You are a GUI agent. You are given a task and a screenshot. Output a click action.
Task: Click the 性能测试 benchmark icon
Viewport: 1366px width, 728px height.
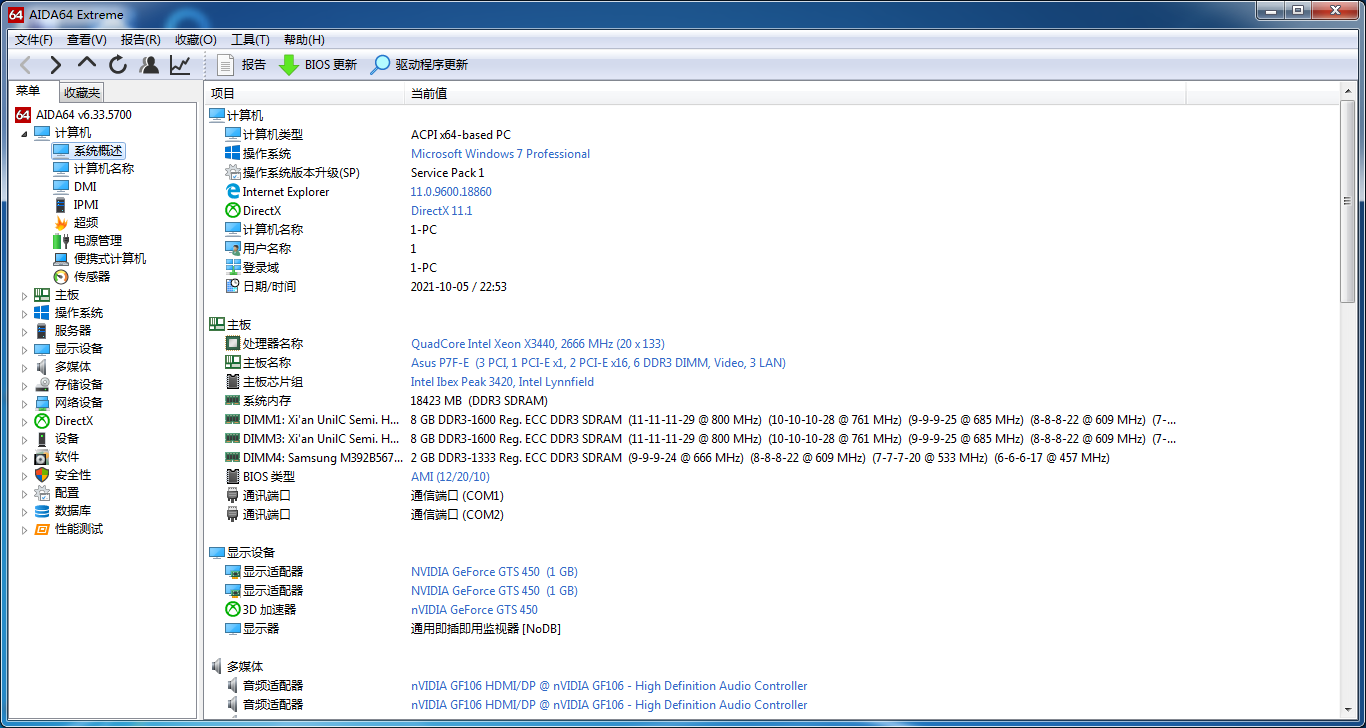point(42,529)
